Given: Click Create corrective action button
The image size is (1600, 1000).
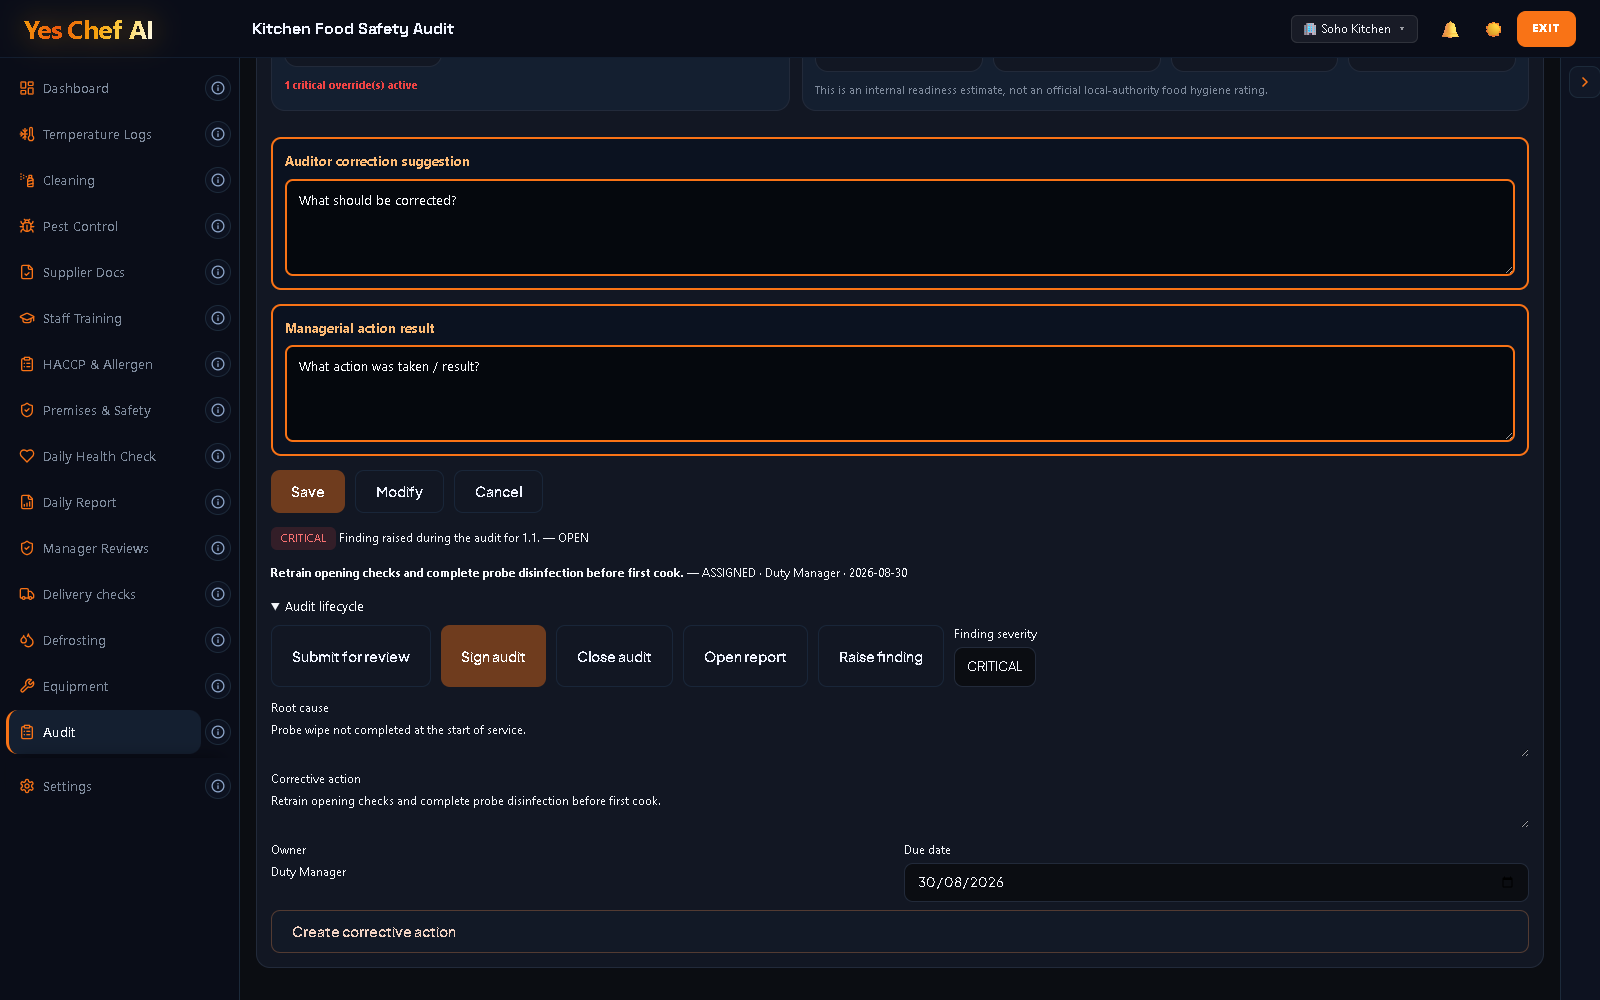Looking at the screenshot, I should [x=900, y=931].
